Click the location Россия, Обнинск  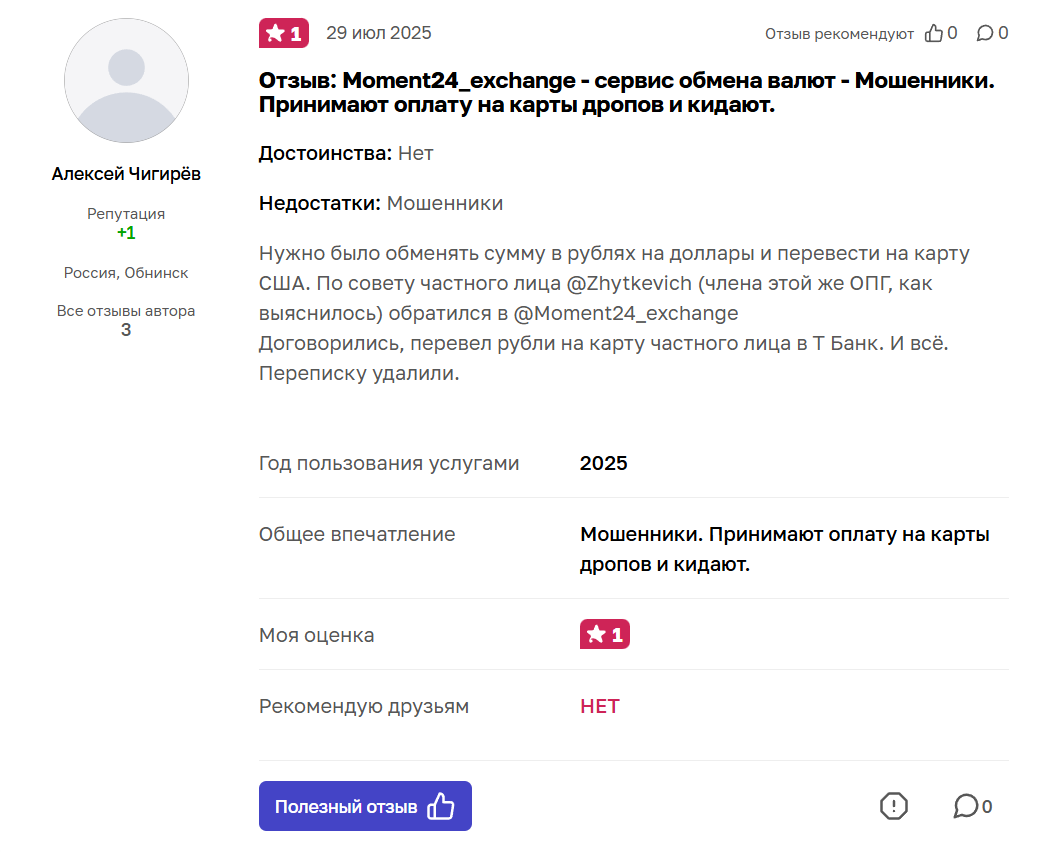(125, 272)
